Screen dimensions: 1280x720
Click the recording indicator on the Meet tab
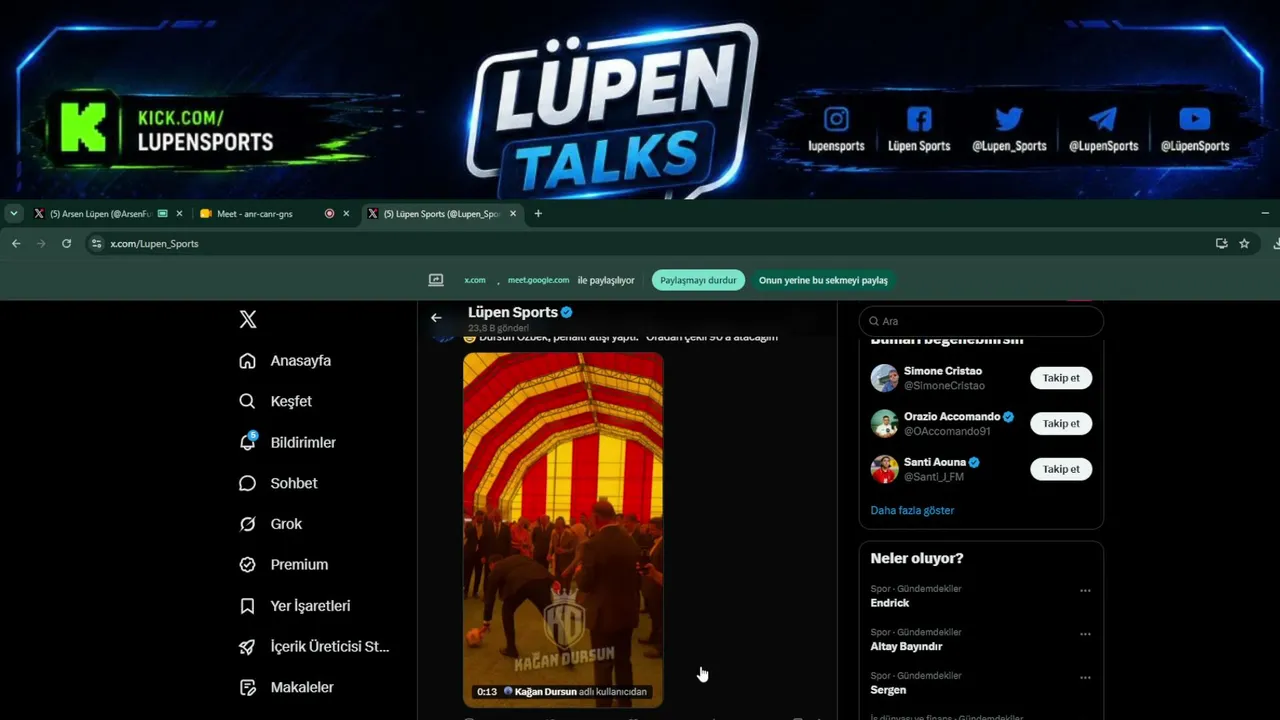click(x=329, y=214)
